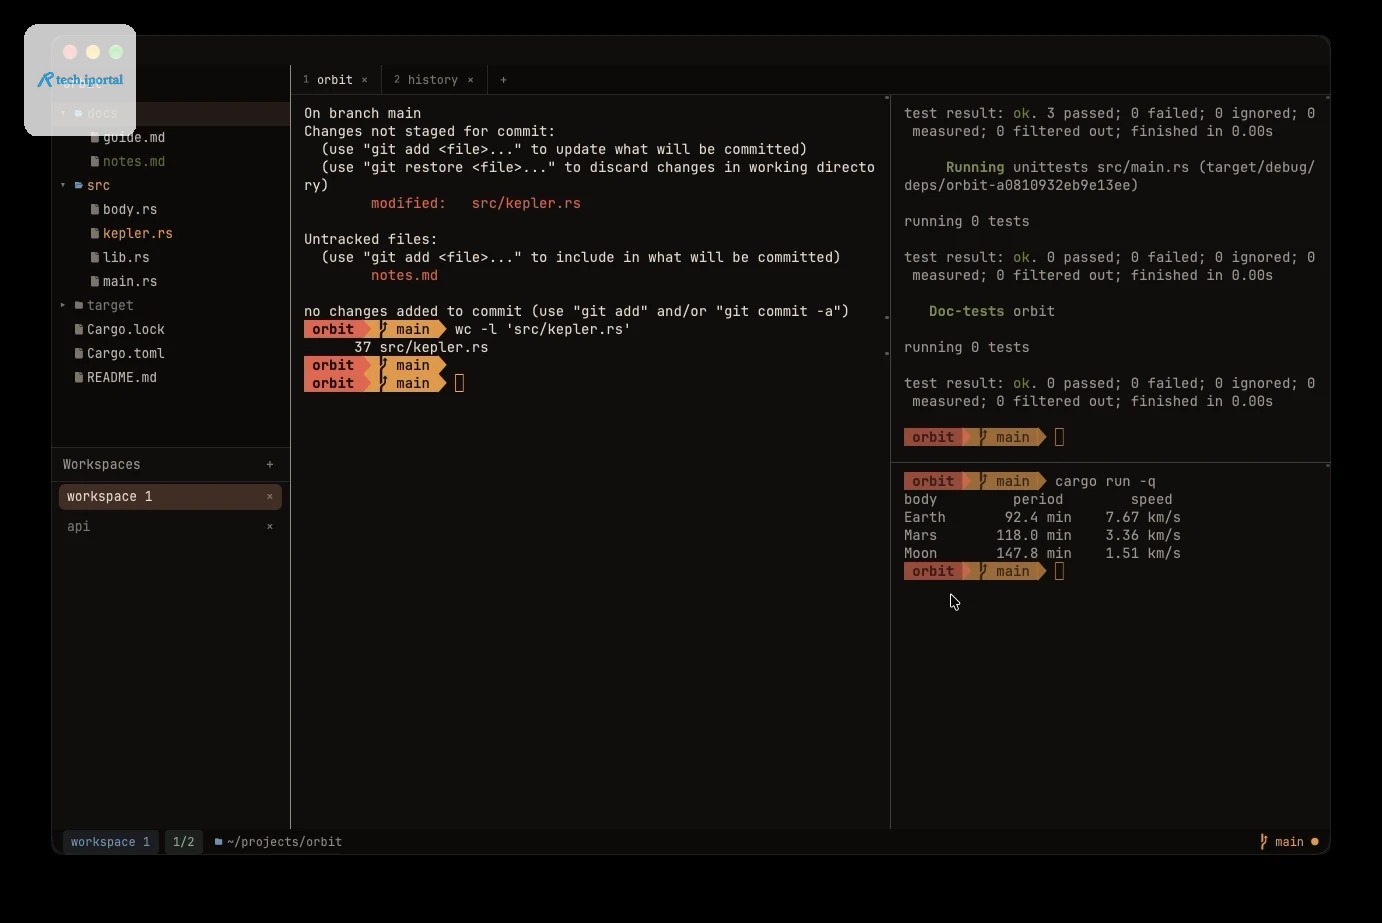This screenshot has width=1382, height=923.
Task: Click the src folder icon
Action: (x=79, y=185)
